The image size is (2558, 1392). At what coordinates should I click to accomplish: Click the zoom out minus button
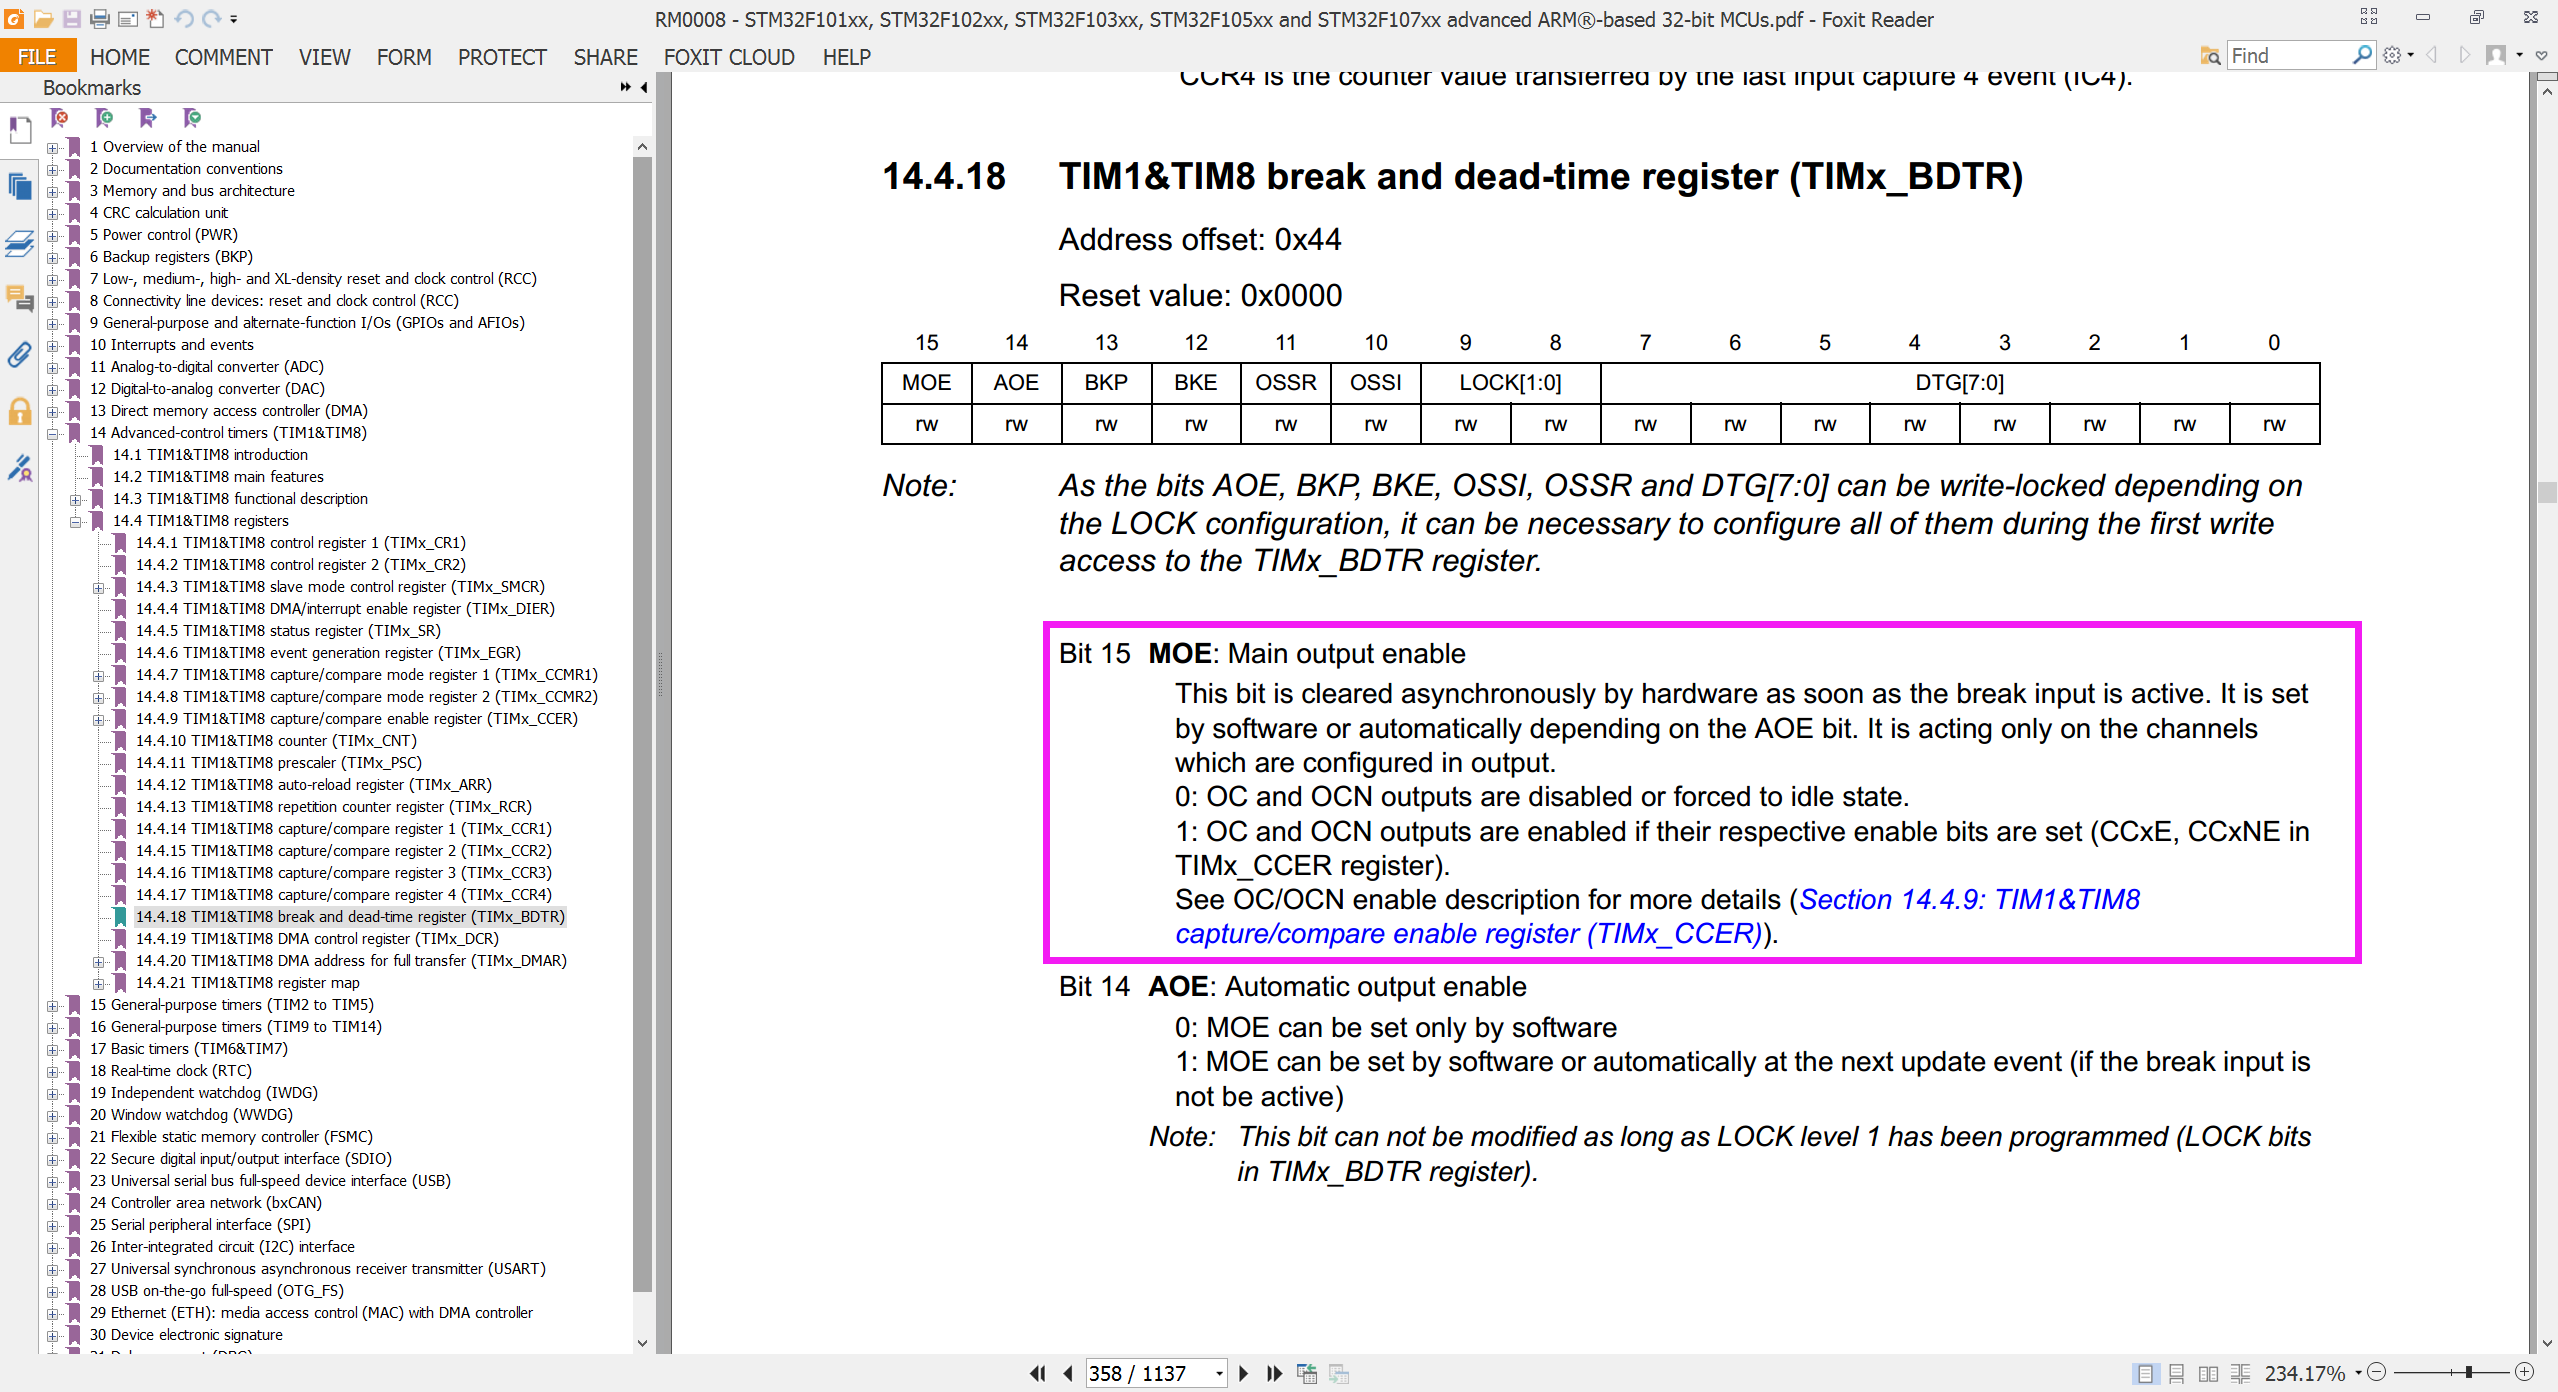(x=2377, y=1373)
